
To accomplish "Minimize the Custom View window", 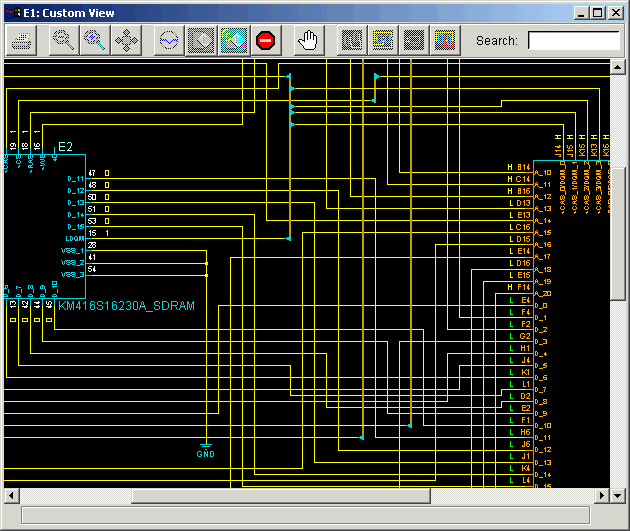I will [x=581, y=13].
